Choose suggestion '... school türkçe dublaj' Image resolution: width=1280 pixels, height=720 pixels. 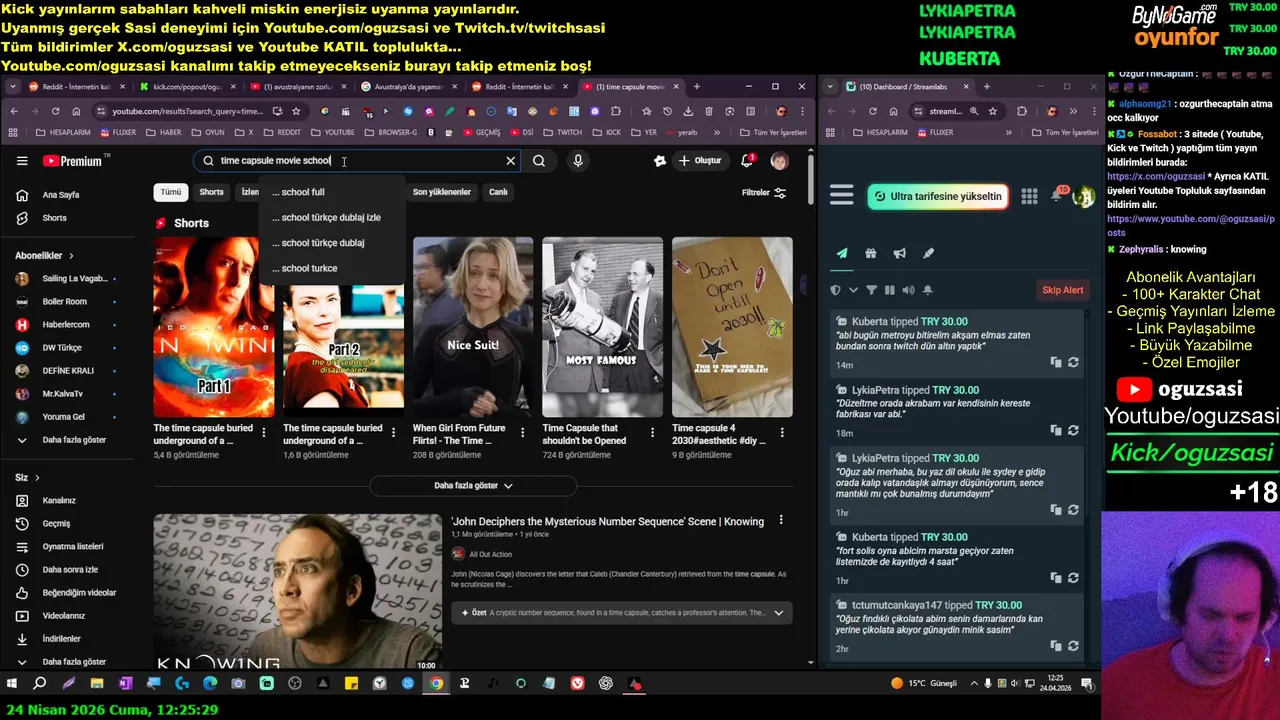click(x=333, y=243)
